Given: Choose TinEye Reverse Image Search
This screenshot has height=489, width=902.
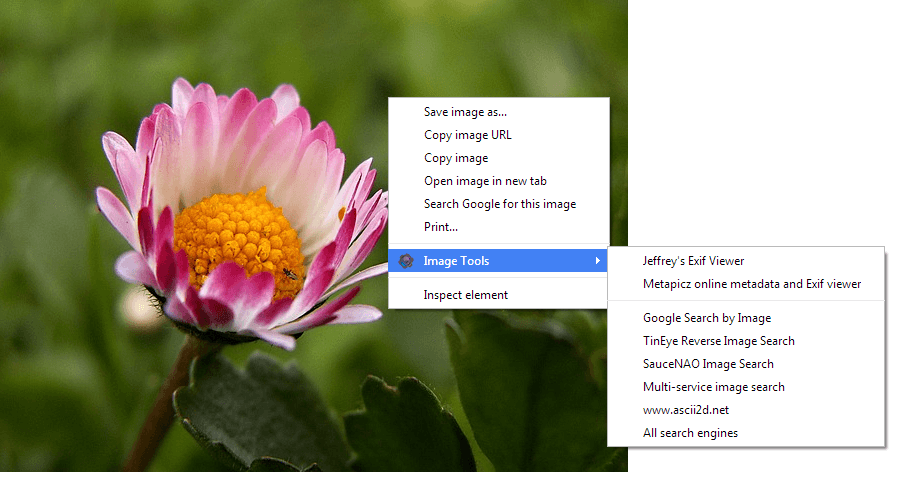Looking at the screenshot, I should pyautogui.click(x=746, y=341).
